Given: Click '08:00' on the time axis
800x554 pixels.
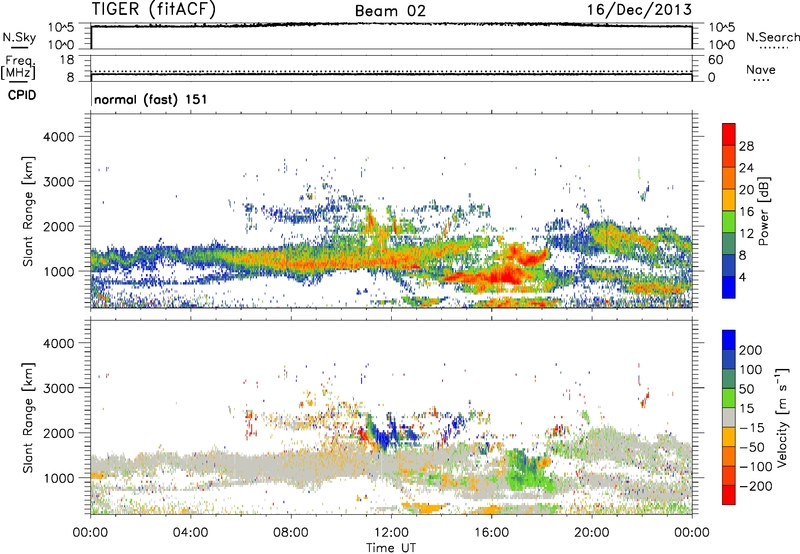Looking at the screenshot, I should pos(291,533).
